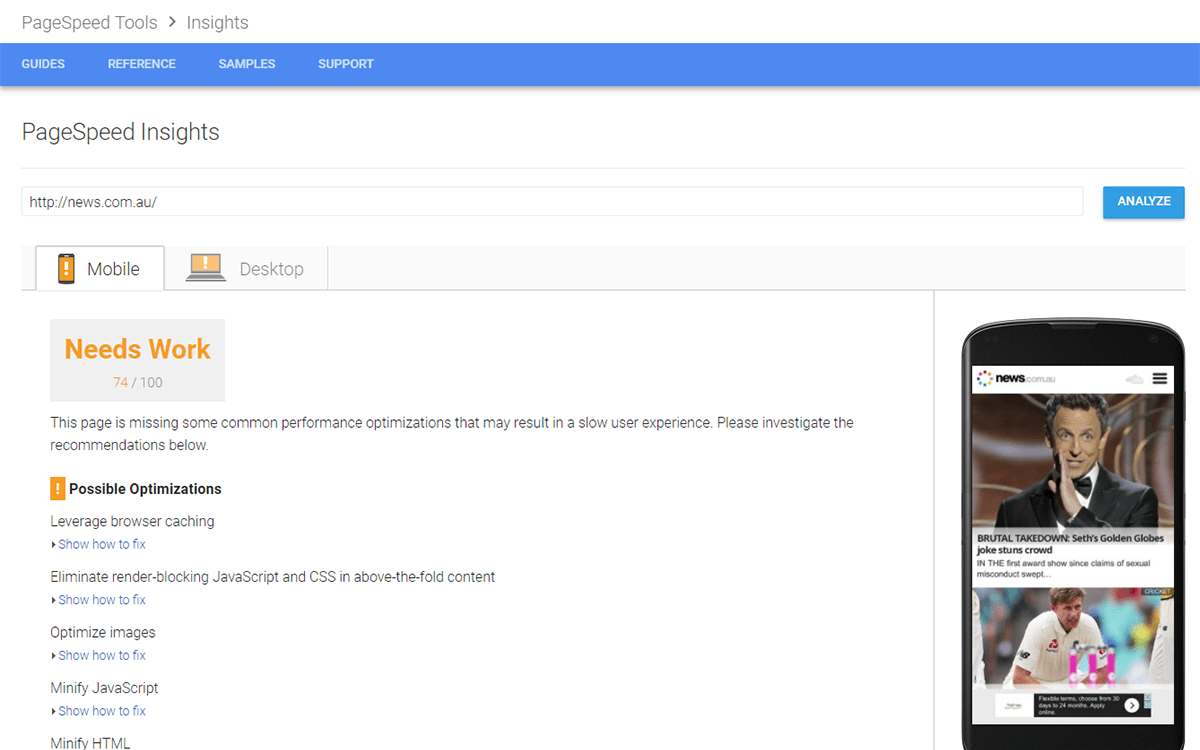This screenshot has width=1200, height=750.
Task: Click the ad arrow button in phone preview
Action: 1132,705
